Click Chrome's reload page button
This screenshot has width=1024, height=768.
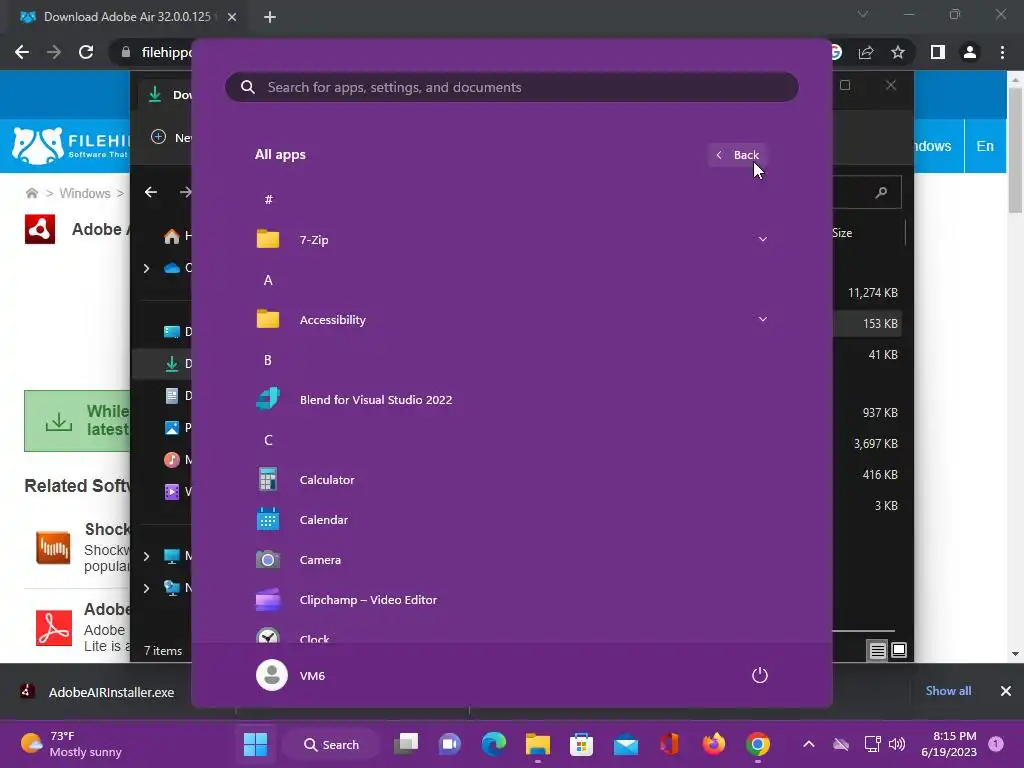pyautogui.click(x=86, y=52)
